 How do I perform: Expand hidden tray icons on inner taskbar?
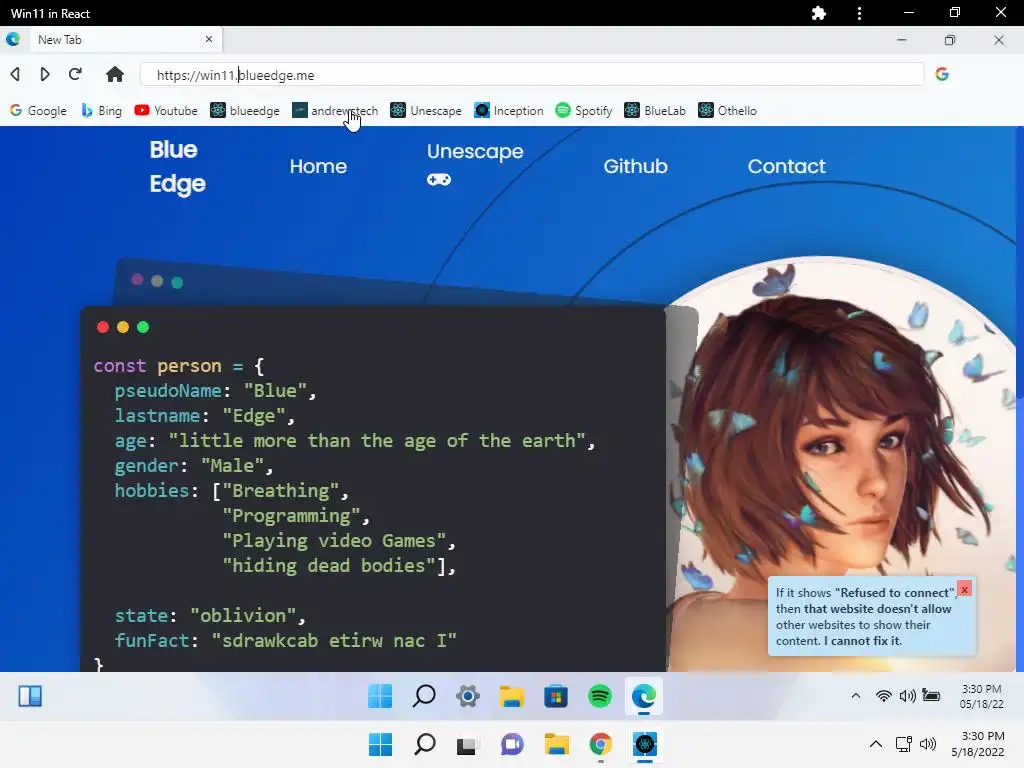point(856,696)
